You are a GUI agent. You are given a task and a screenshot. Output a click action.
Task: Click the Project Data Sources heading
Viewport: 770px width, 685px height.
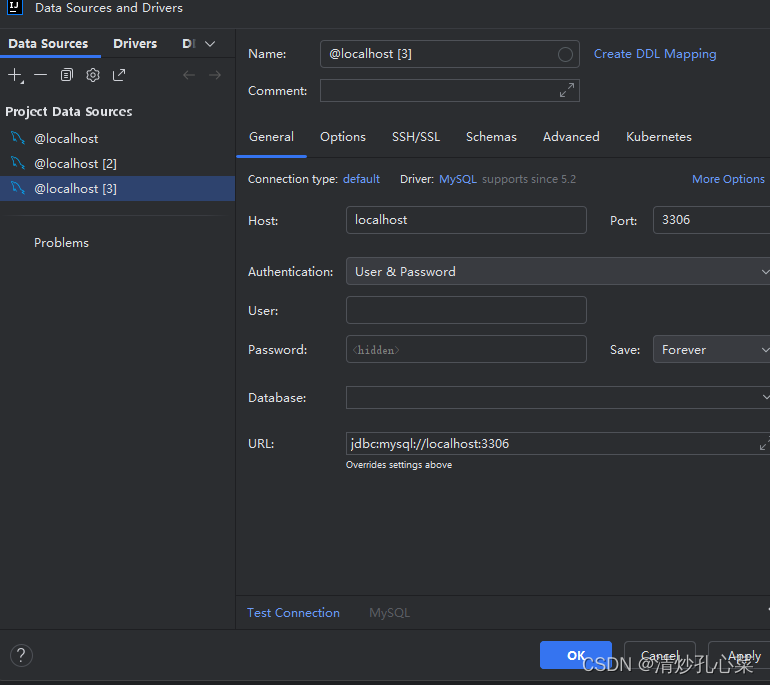click(69, 111)
